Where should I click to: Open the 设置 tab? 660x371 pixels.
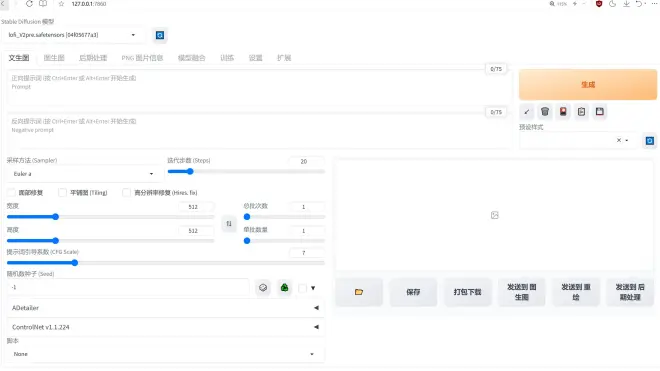pos(255,58)
